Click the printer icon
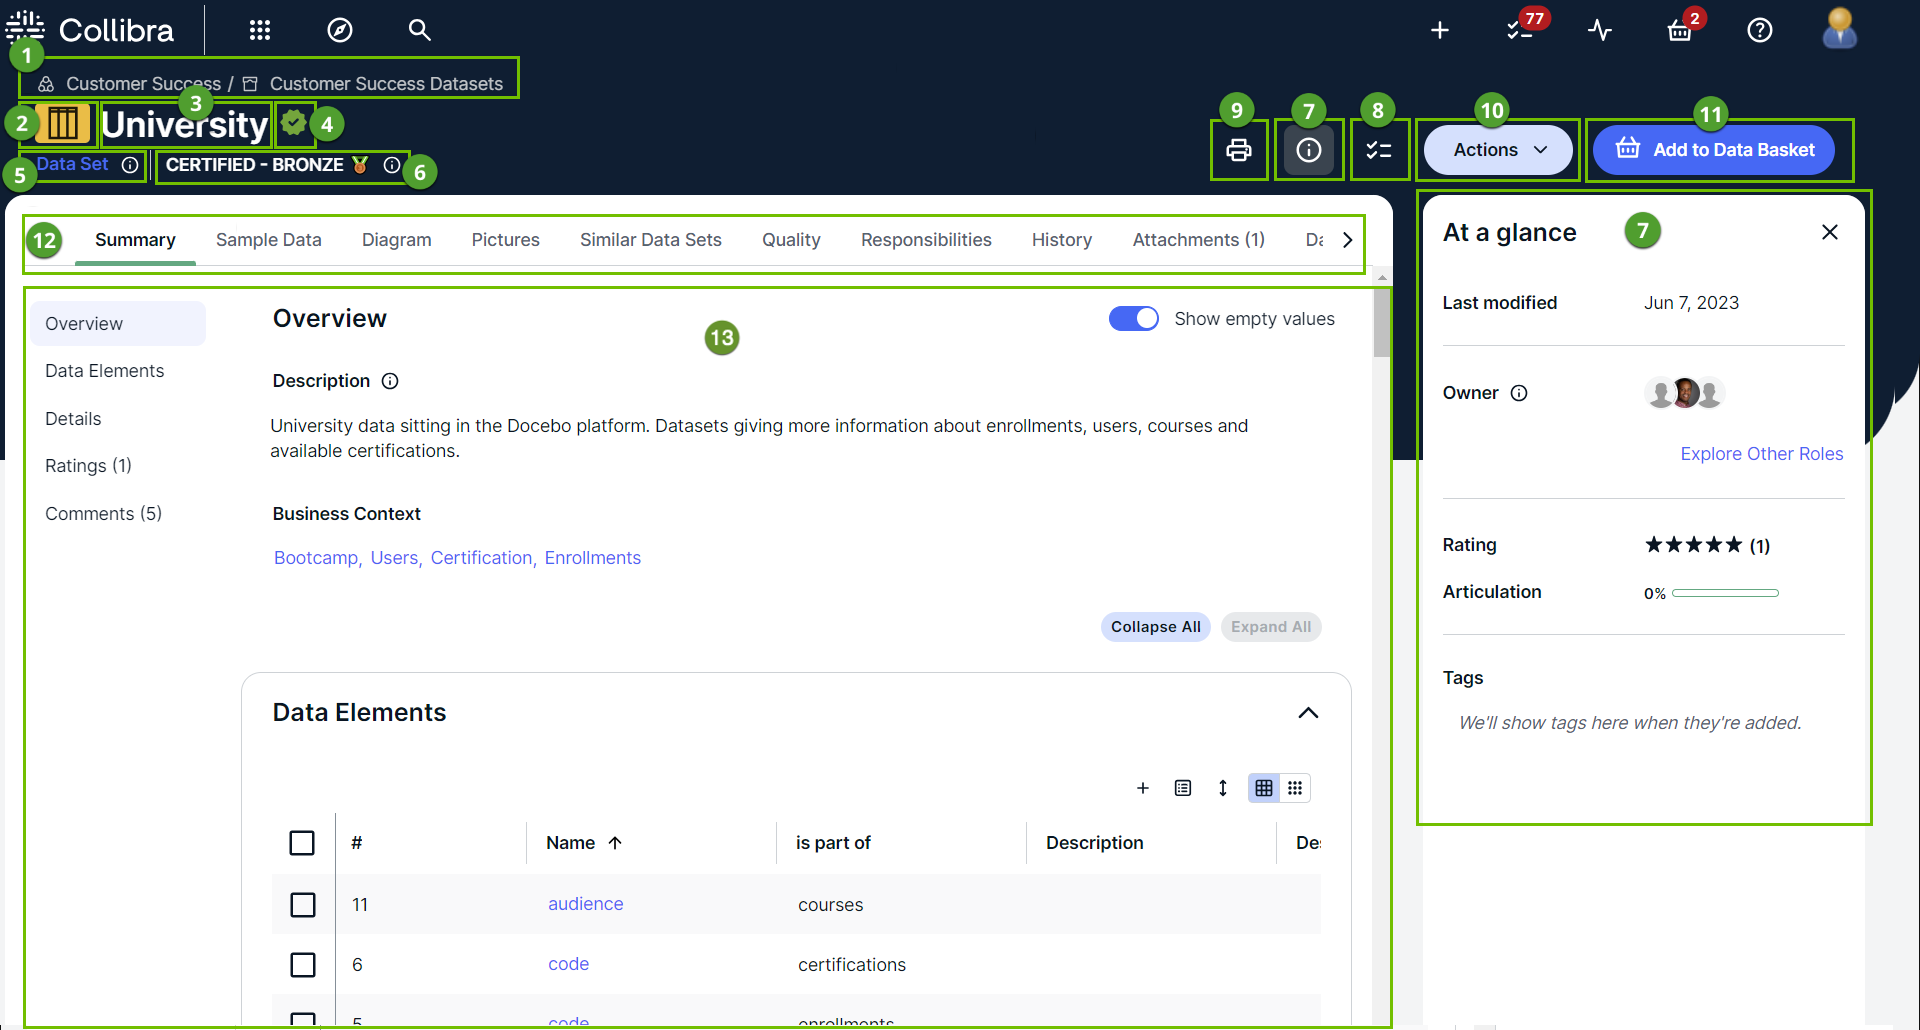The width and height of the screenshot is (1920, 1030). coord(1239,150)
